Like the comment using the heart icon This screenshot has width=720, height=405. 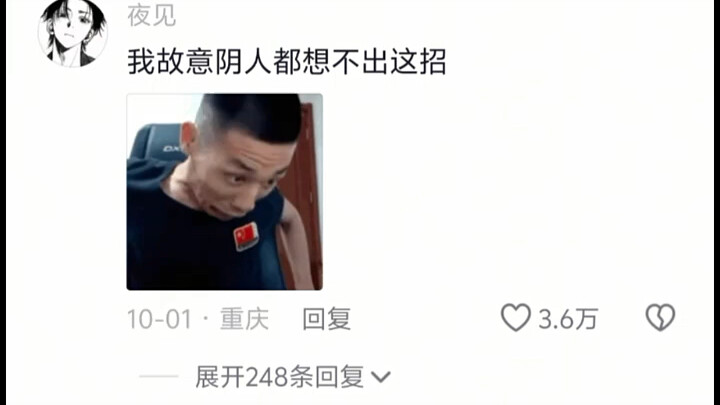coord(516,318)
